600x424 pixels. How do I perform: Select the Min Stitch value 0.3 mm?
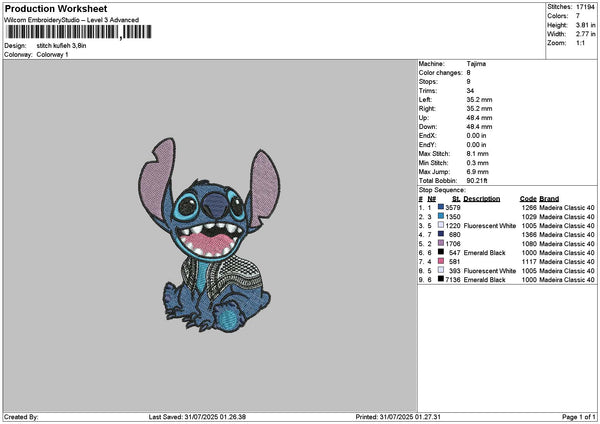click(x=478, y=163)
